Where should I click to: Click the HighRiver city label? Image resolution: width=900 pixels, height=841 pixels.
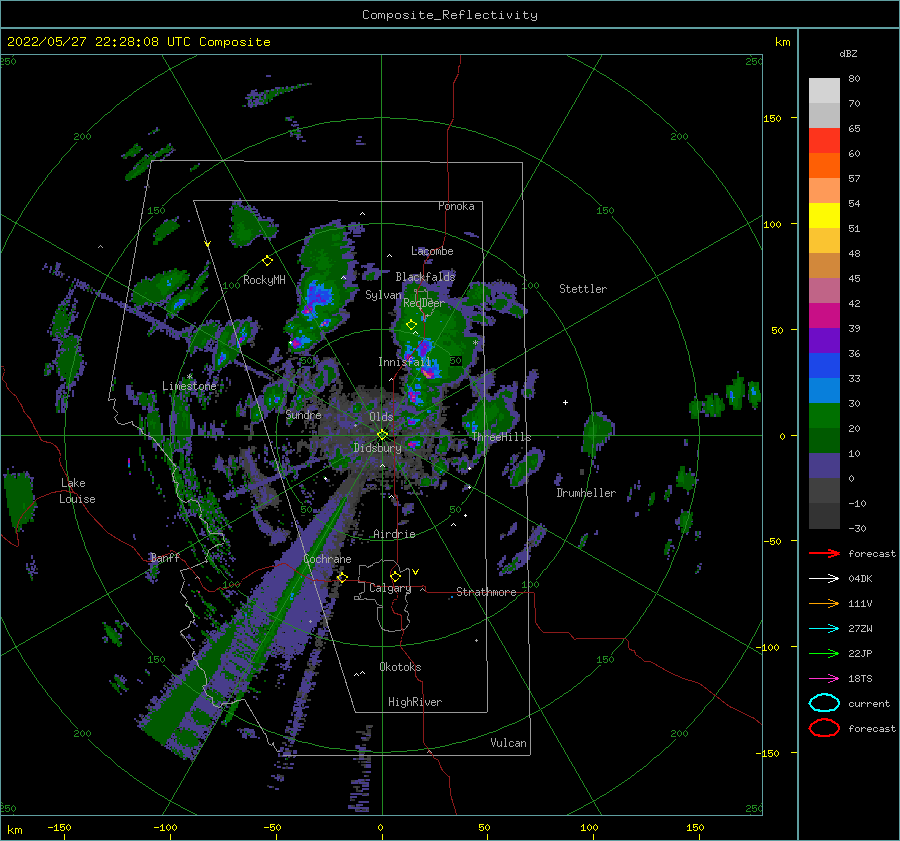(x=415, y=702)
